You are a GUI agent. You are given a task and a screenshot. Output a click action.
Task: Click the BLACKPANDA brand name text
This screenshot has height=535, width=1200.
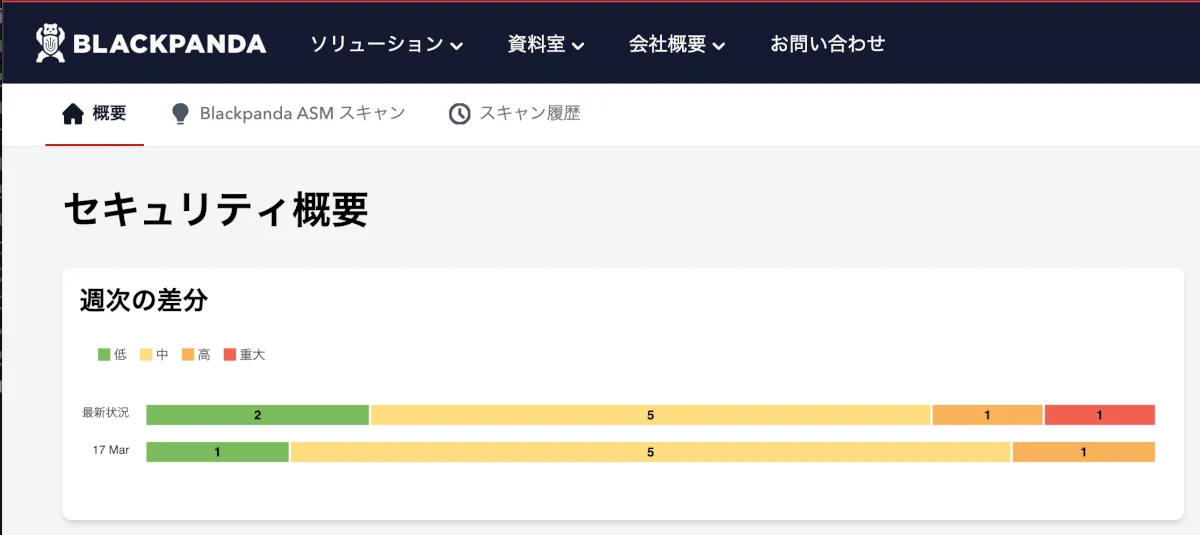[169, 44]
